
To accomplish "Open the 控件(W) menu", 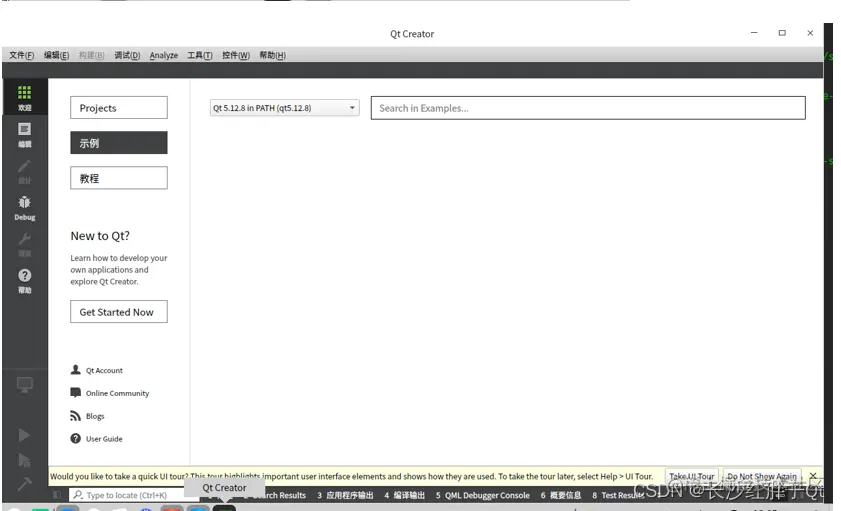I will click(235, 55).
